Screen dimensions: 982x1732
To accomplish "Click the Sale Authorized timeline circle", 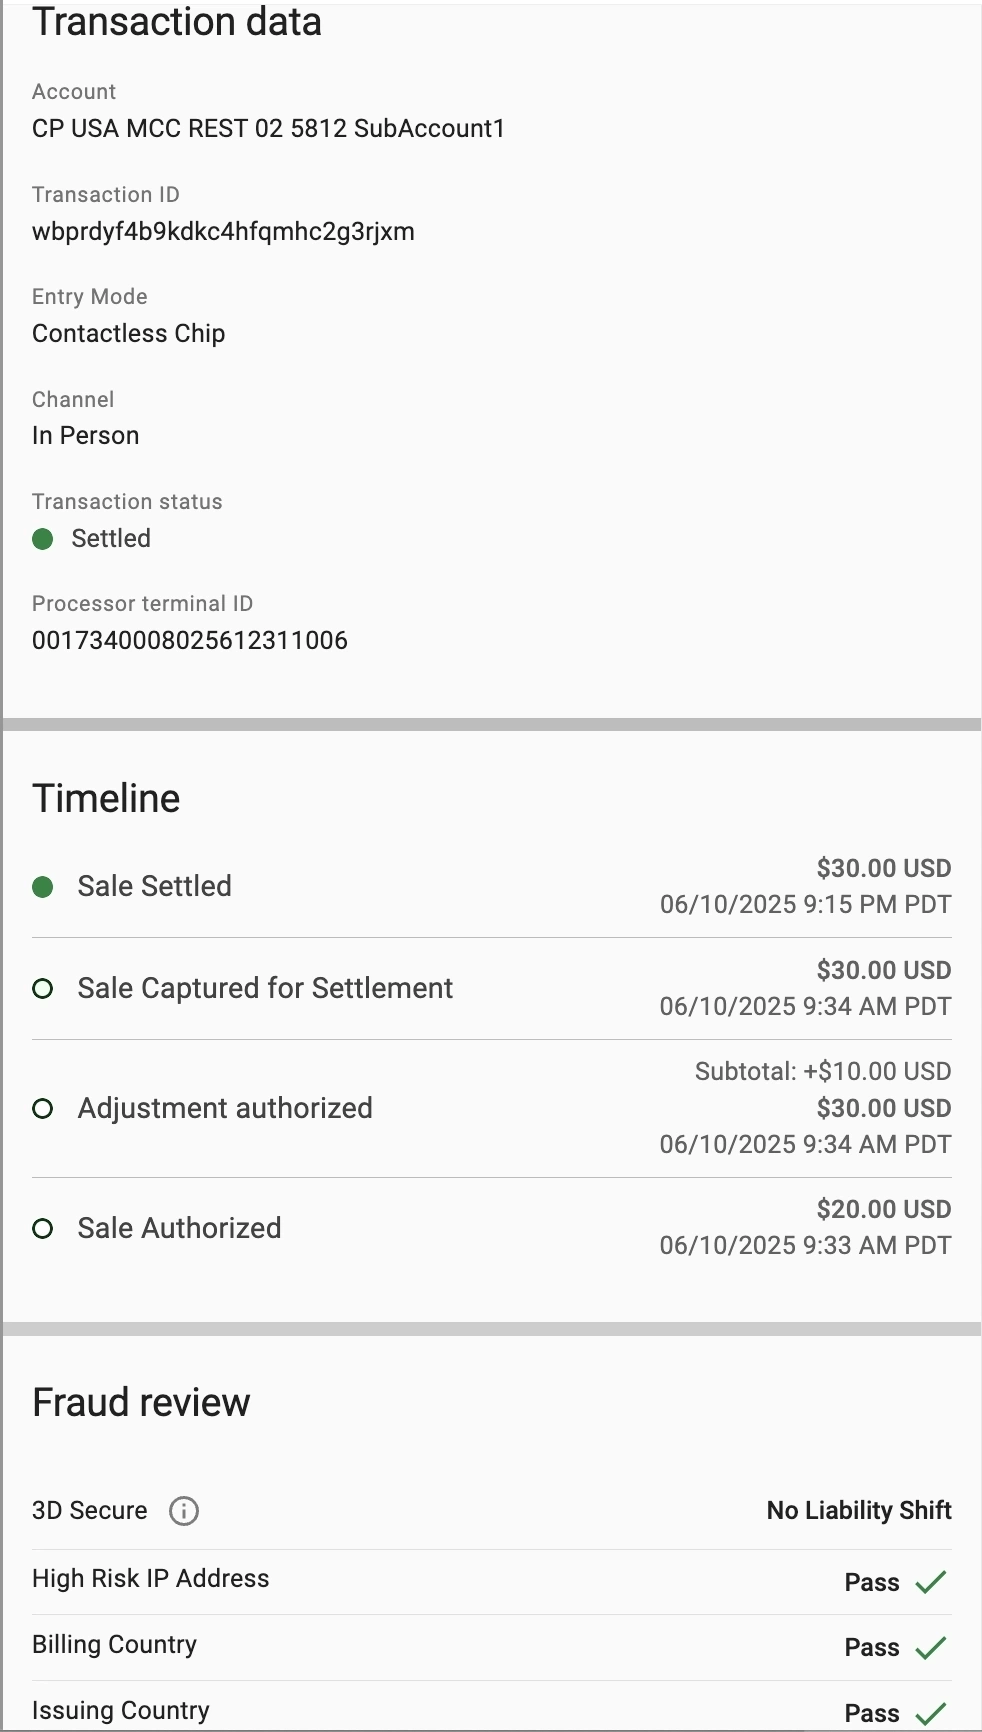I will click(43, 1228).
